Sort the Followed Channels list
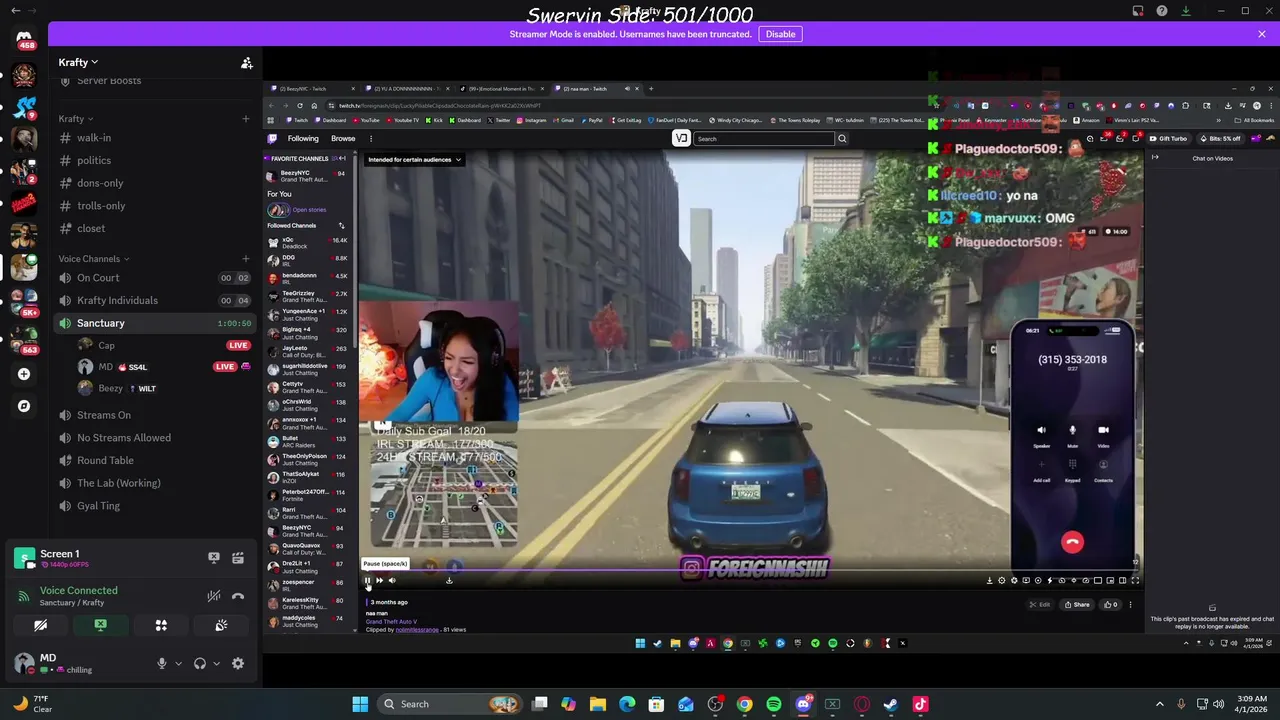The image size is (1280, 720). click(341, 226)
